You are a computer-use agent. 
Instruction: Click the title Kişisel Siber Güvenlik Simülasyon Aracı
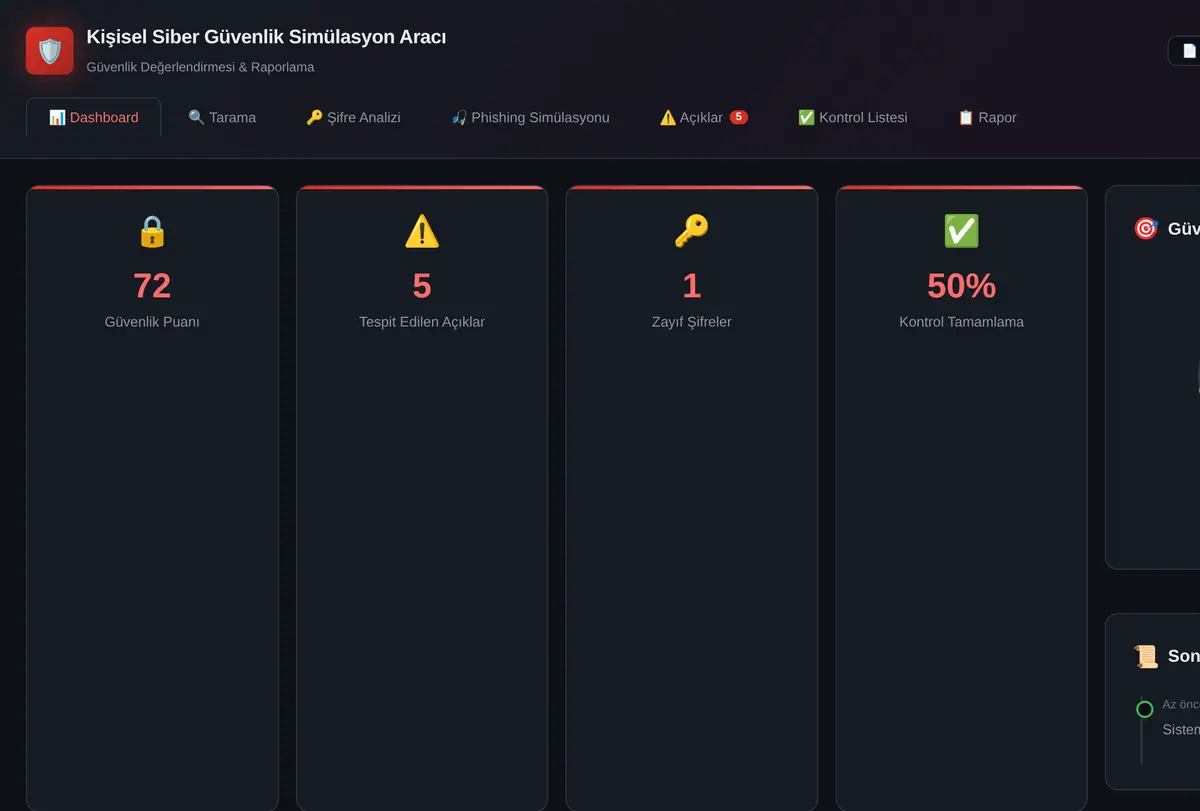267,37
